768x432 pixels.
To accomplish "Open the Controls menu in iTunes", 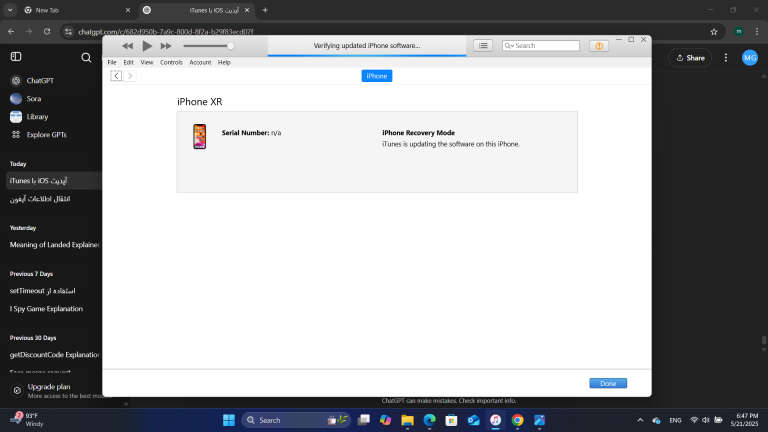I will coord(171,62).
